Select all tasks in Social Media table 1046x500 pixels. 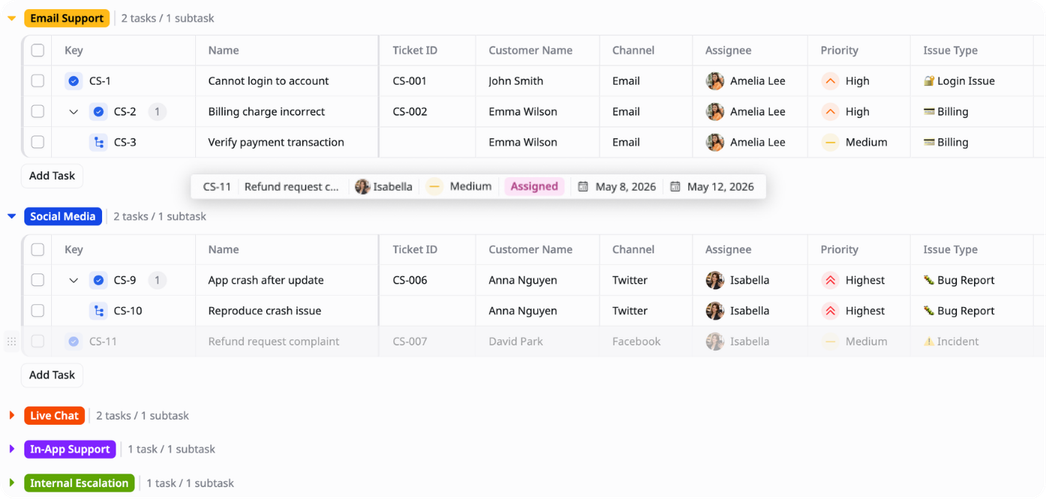[x=38, y=250]
